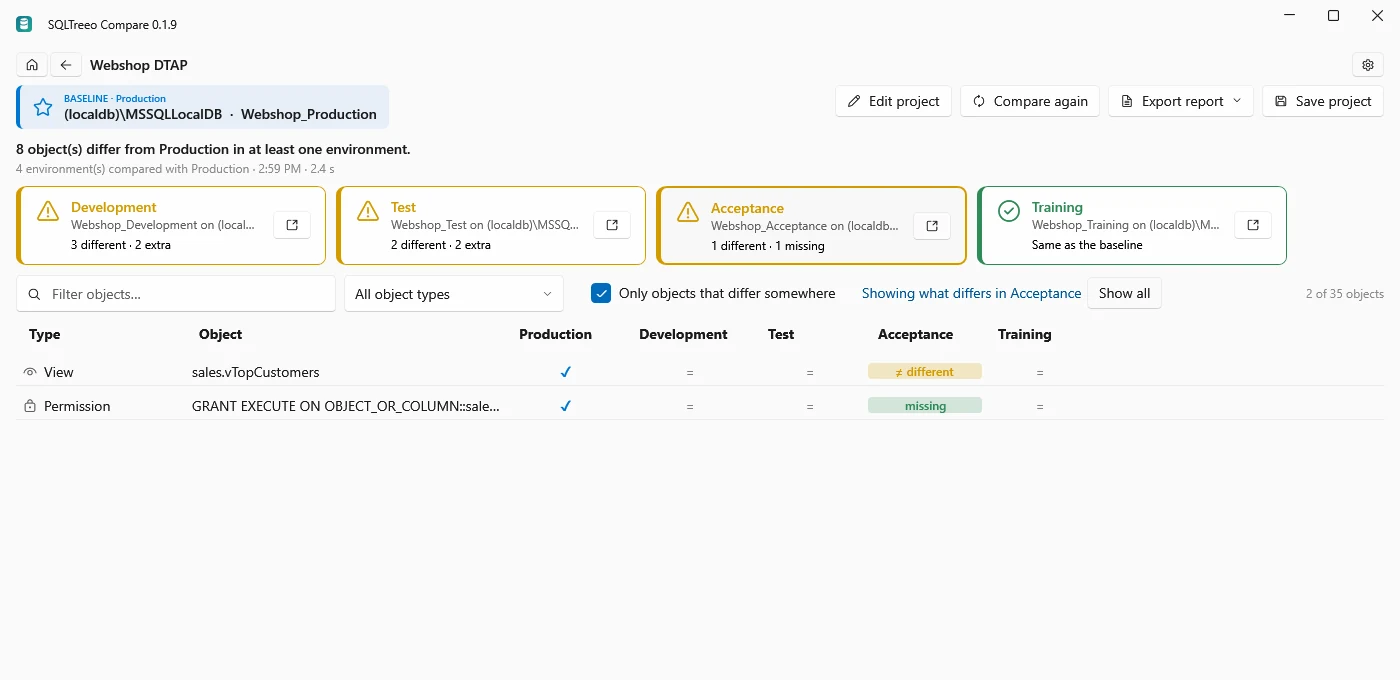The height and width of the screenshot is (680, 1400).
Task: Click the back arrow button
Action: click(x=66, y=65)
